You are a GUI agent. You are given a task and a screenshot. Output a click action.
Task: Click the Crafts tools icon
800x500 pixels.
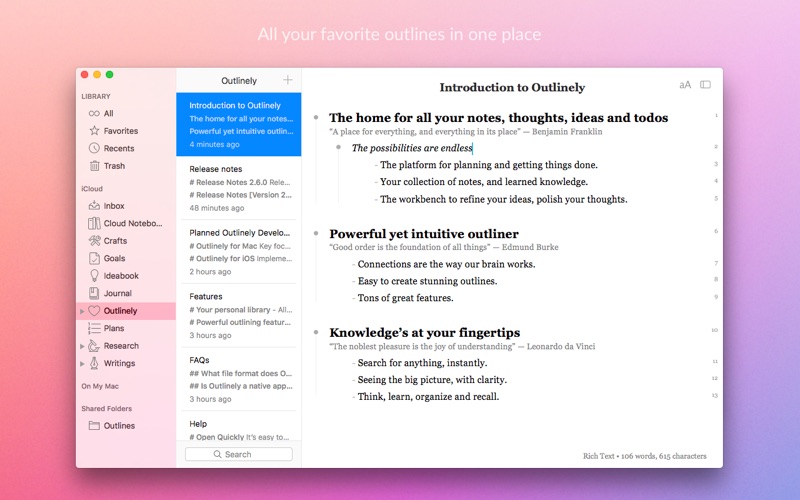click(94, 240)
